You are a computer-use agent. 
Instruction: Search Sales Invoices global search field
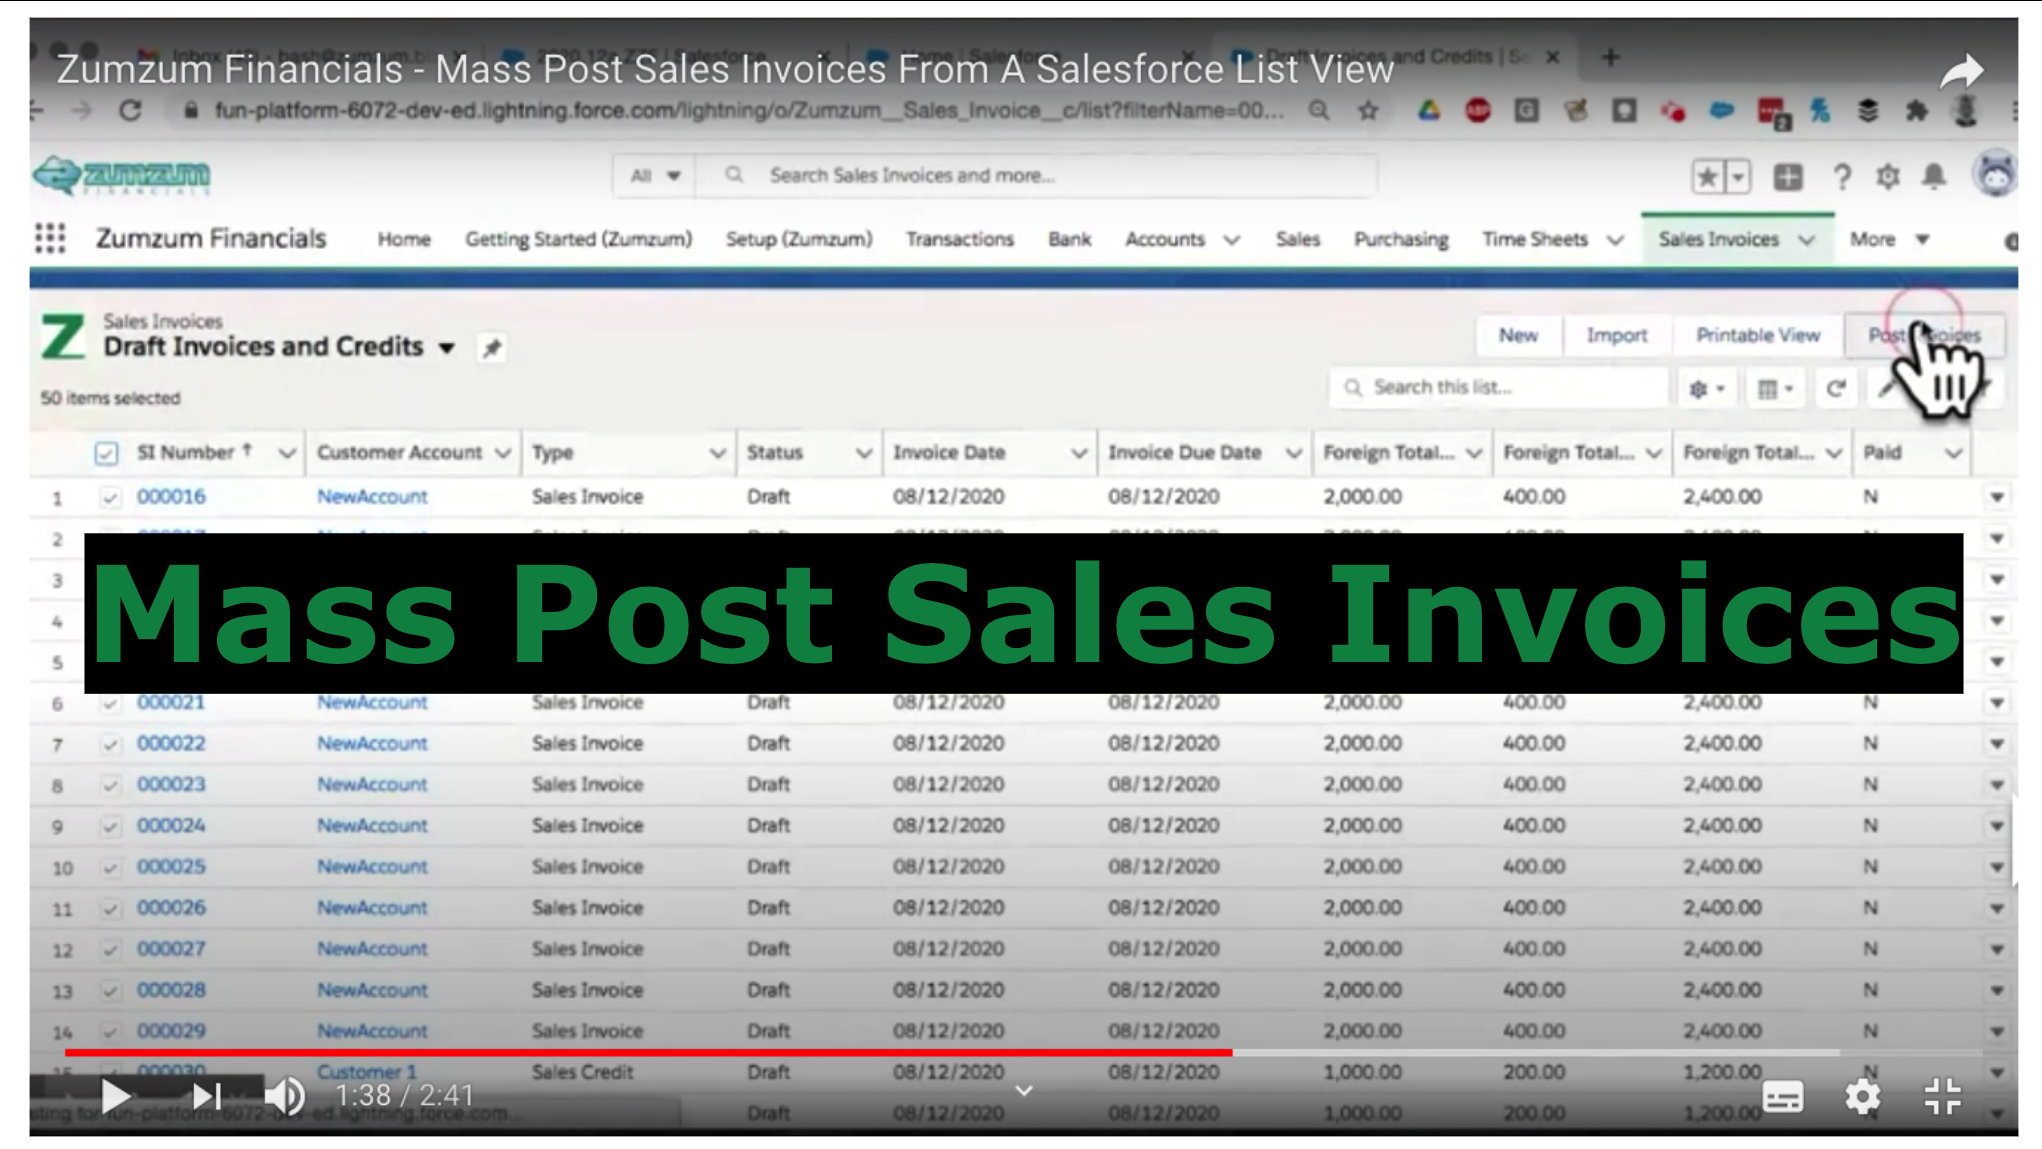[x=1036, y=176]
